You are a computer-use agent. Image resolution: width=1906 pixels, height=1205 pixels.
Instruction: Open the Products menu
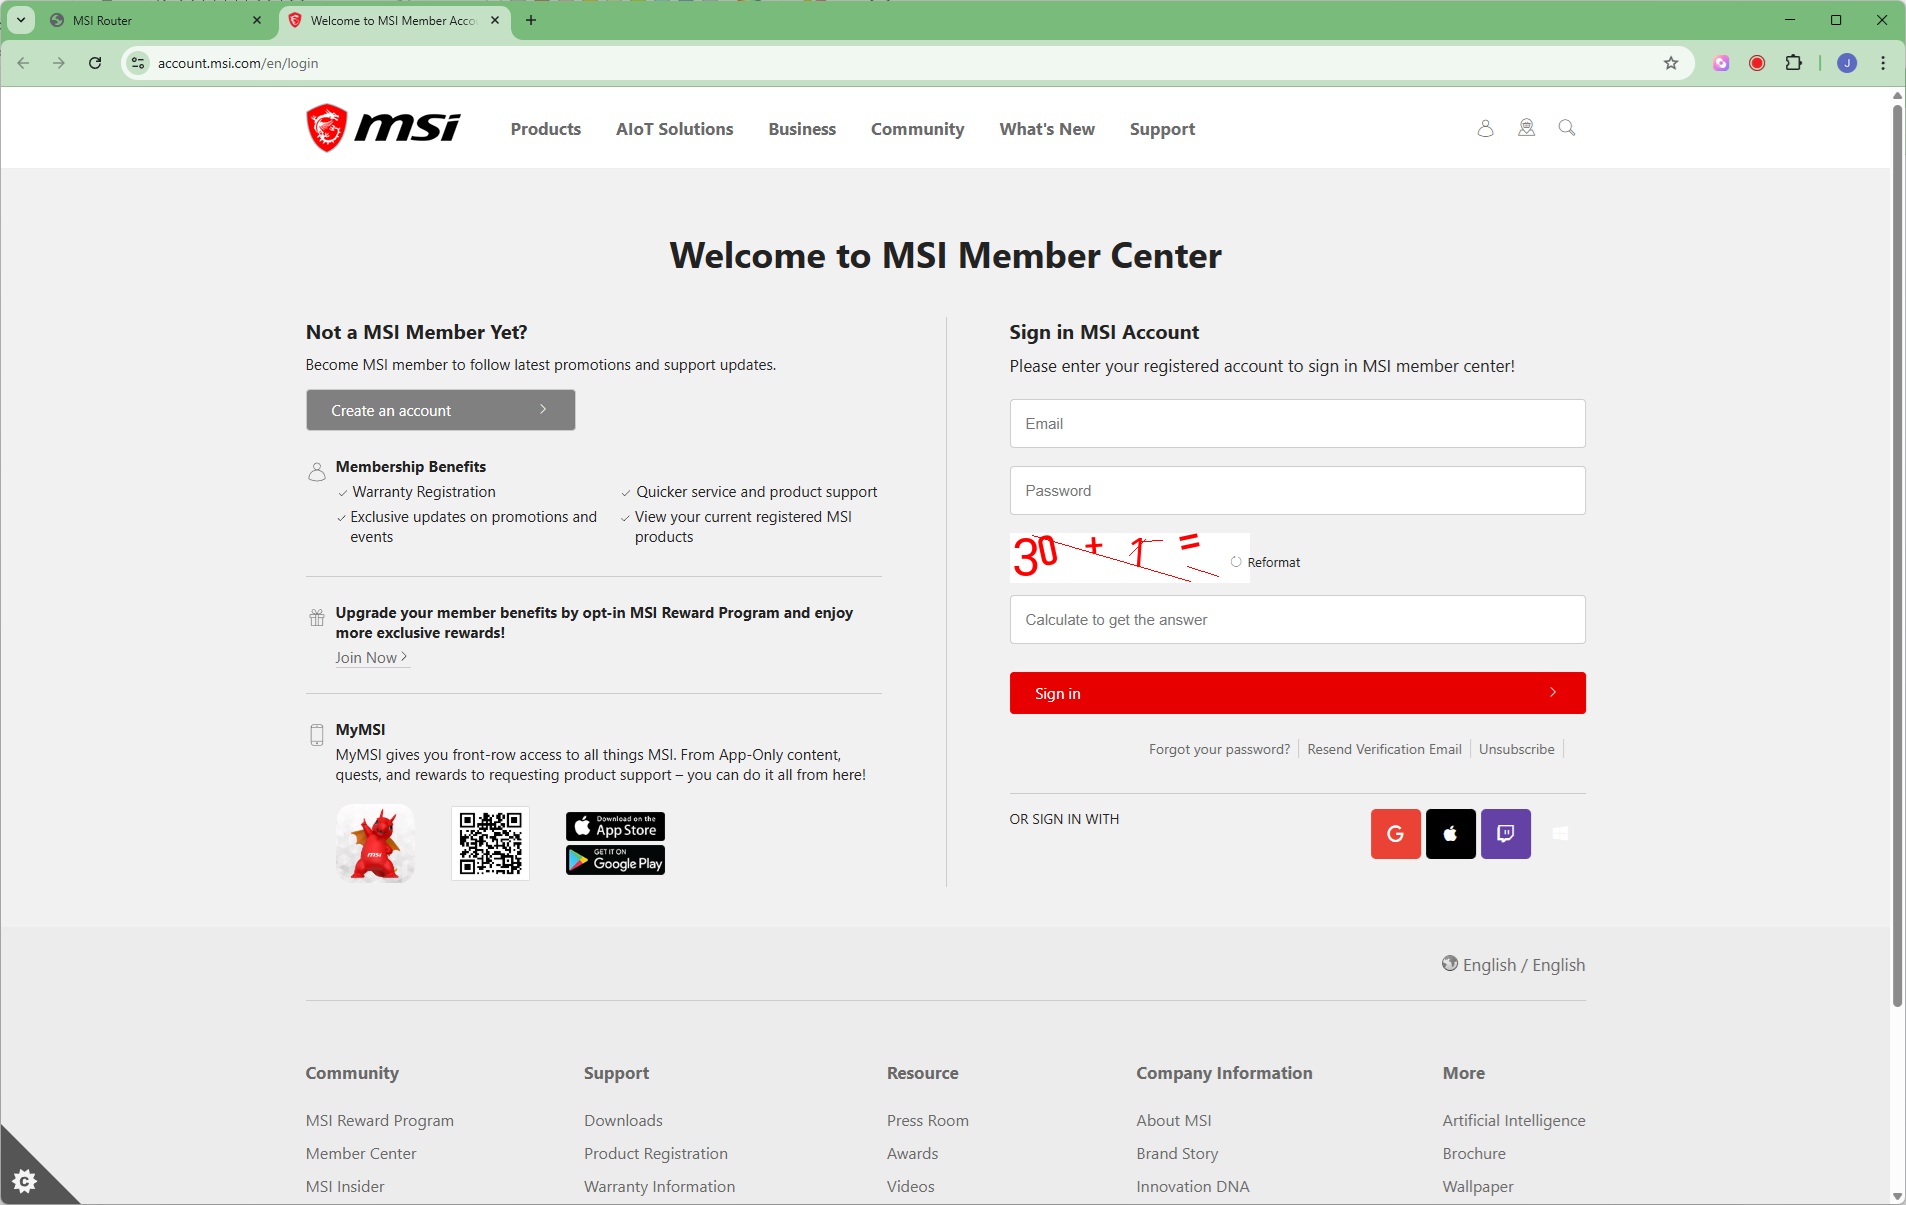click(x=545, y=129)
